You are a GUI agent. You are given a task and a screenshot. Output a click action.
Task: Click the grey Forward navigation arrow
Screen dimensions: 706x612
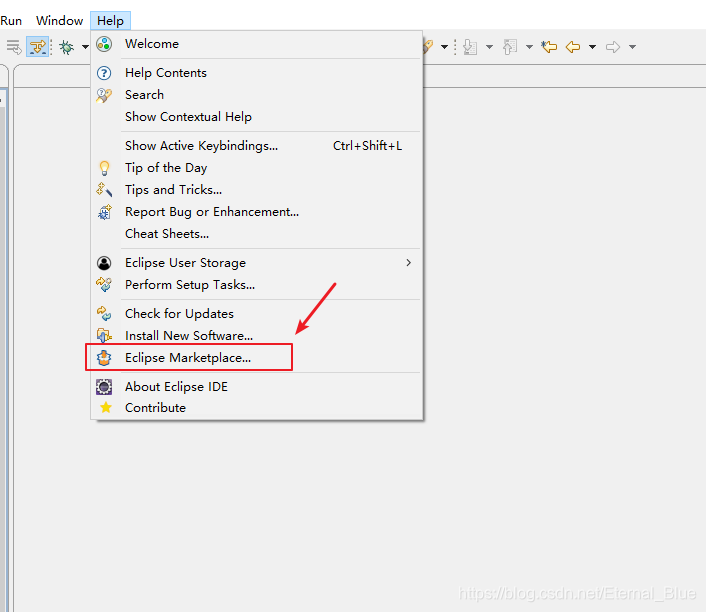coord(613,47)
